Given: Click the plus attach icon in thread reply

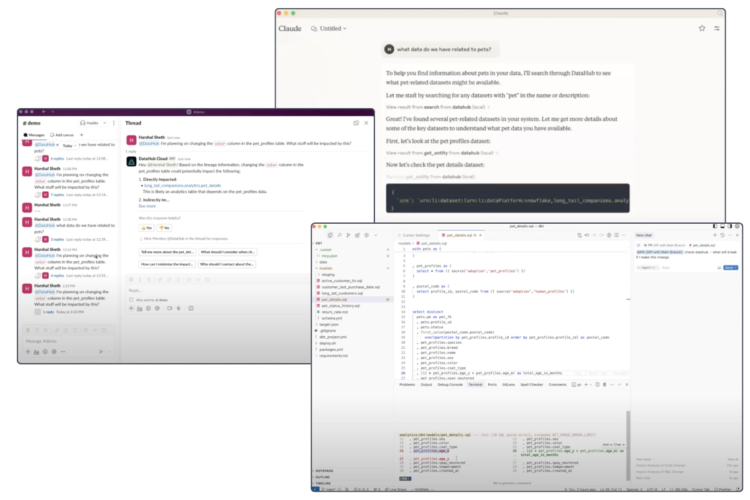Looking at the screenshot, I should click(x=130, y=309).
